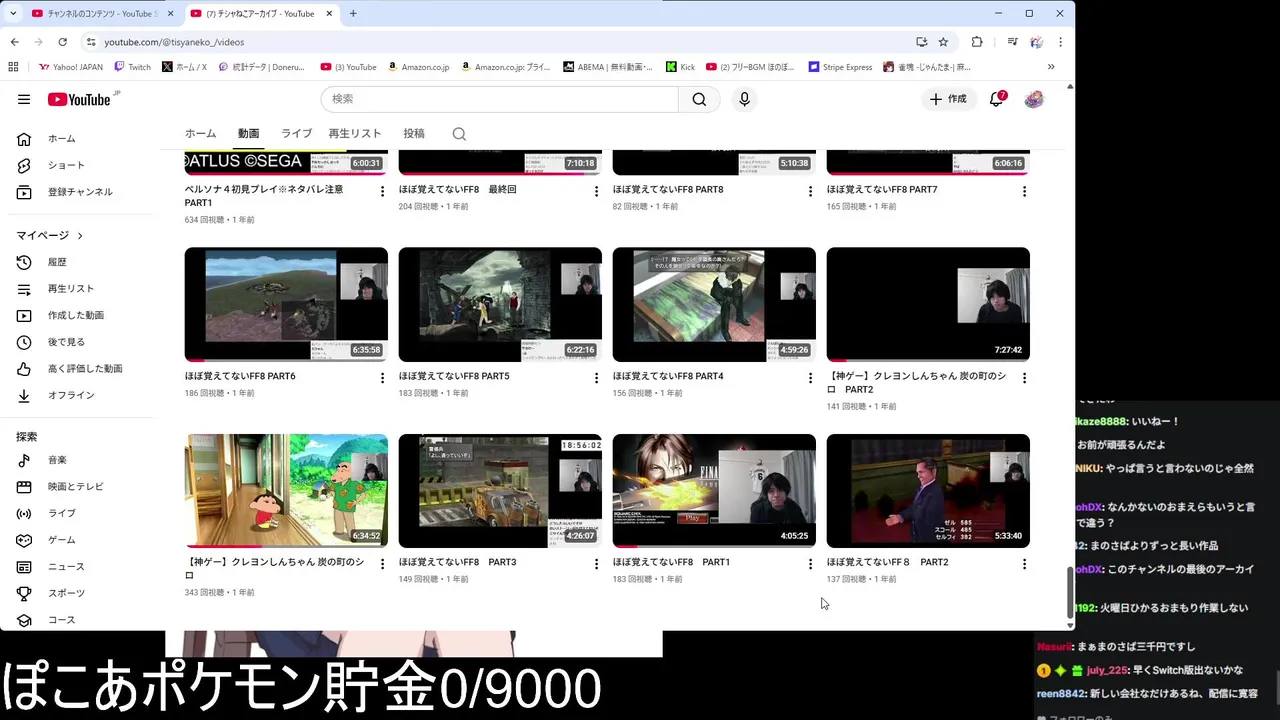The width and height of the screenshot is (1280, 720).
Task: Switch to the 投稿 channel tab
Action: (x=414, y=134)
